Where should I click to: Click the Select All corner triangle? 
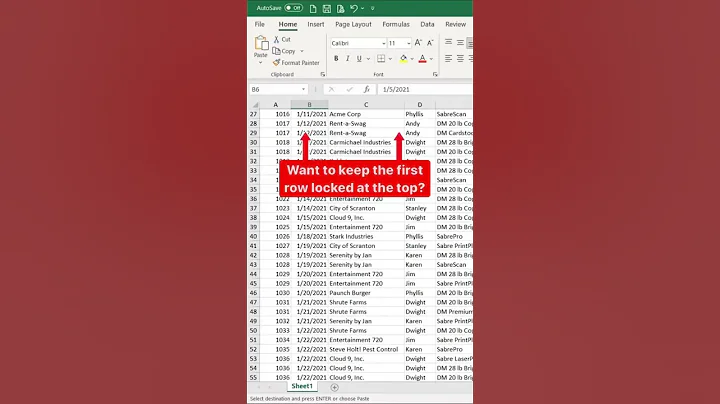coord(255,105)
